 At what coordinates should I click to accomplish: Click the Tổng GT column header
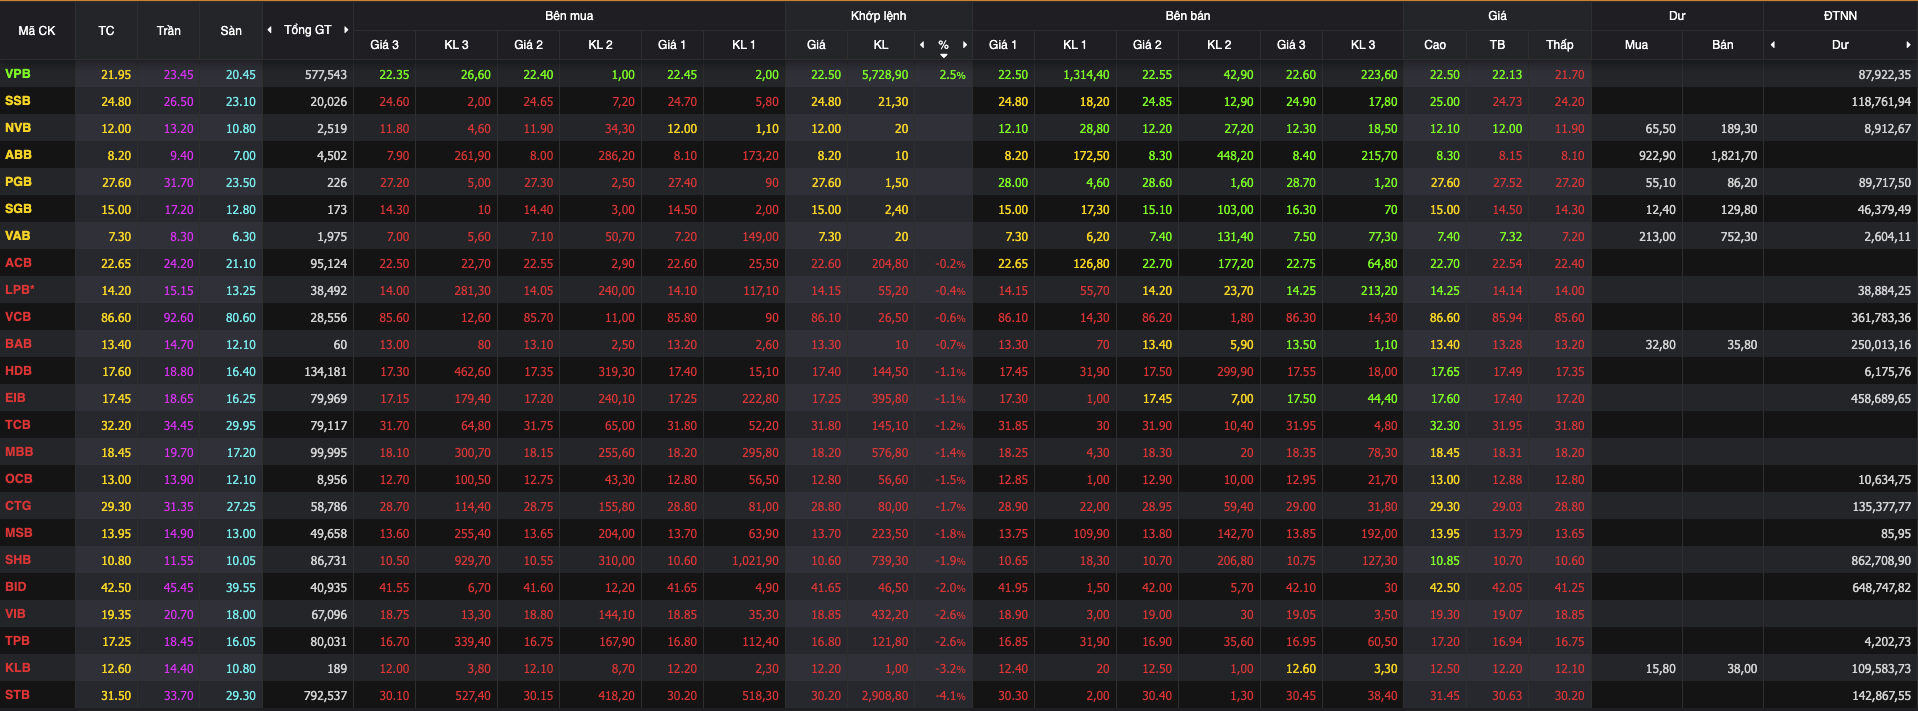coord(307,30)
